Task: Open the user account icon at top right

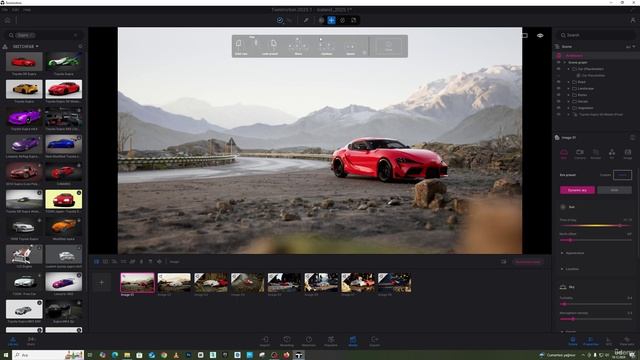Action: (x=633, y=20)
